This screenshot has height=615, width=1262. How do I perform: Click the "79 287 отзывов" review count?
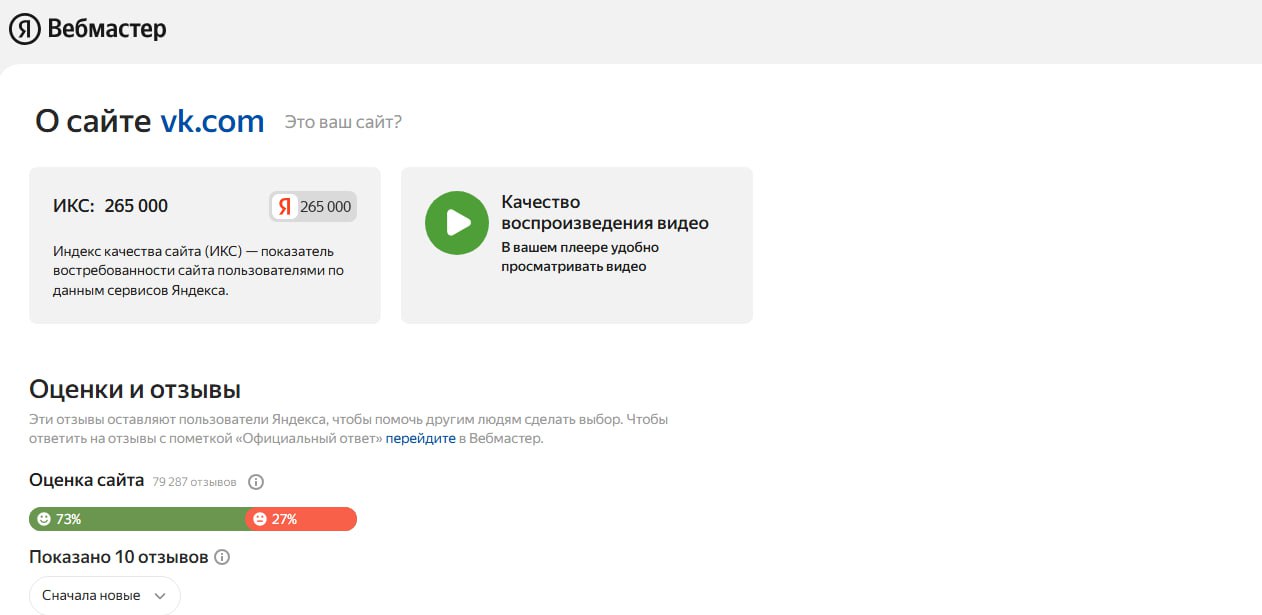(x=194, y=482)
